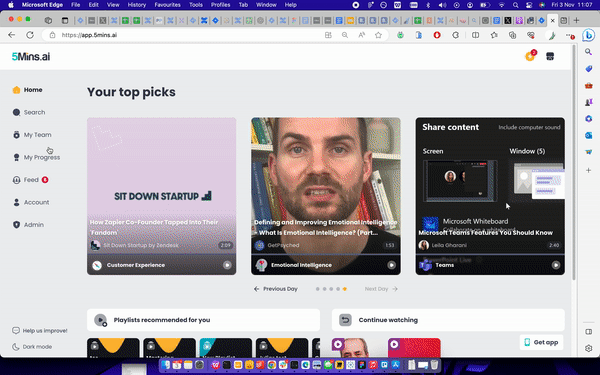Open macOS Spotlight search in menu bar
Viewport: 600px width, 375px height.
516,5
